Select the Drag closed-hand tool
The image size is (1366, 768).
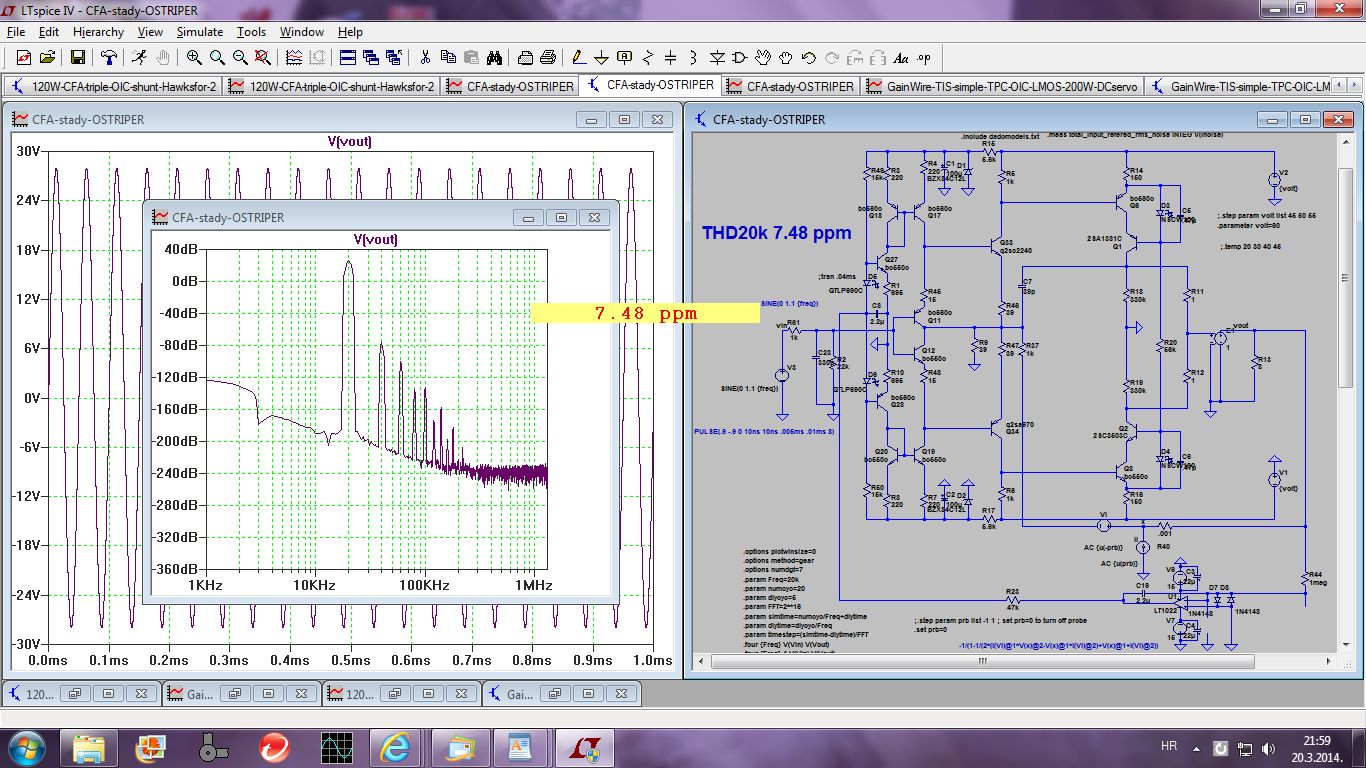(786, 58)
